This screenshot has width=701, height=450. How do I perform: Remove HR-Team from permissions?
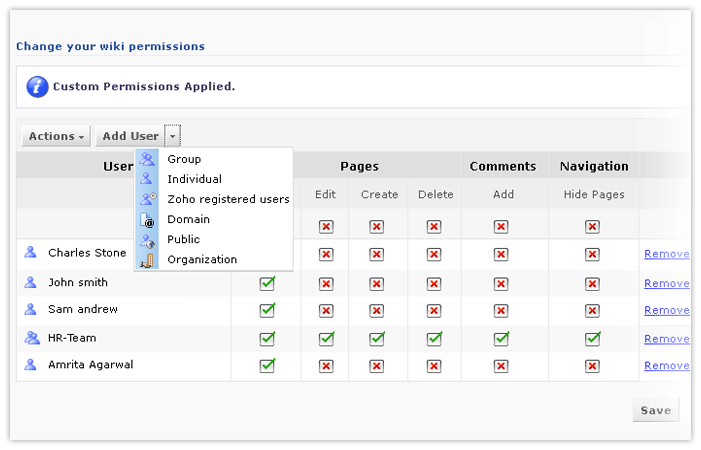pyautogui.click(x=667, y=339)
